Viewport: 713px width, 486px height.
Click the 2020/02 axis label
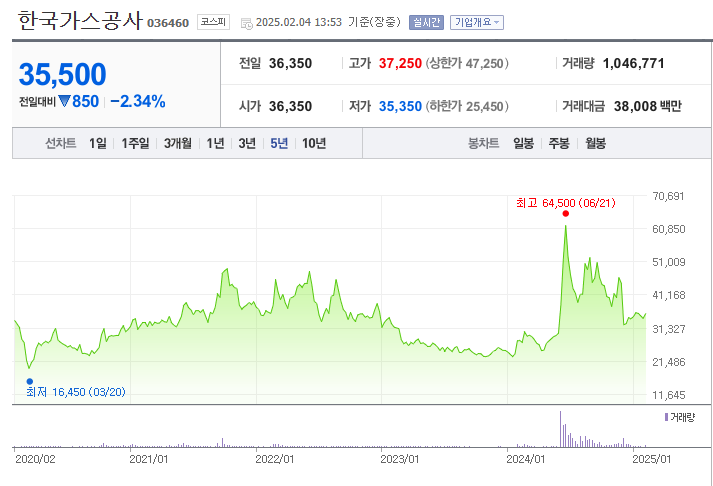click(35, 459)
